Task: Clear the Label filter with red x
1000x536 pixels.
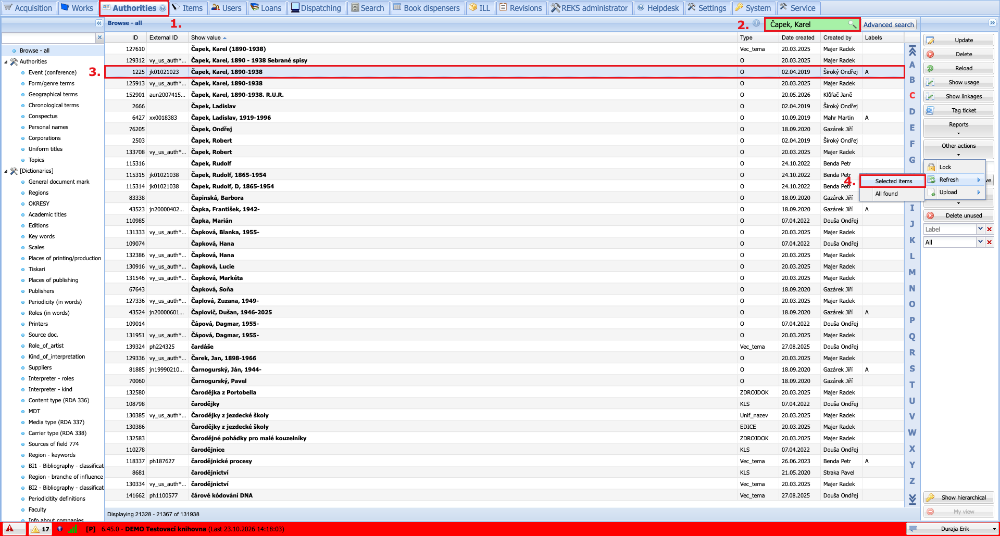Action: pos(990,229)
